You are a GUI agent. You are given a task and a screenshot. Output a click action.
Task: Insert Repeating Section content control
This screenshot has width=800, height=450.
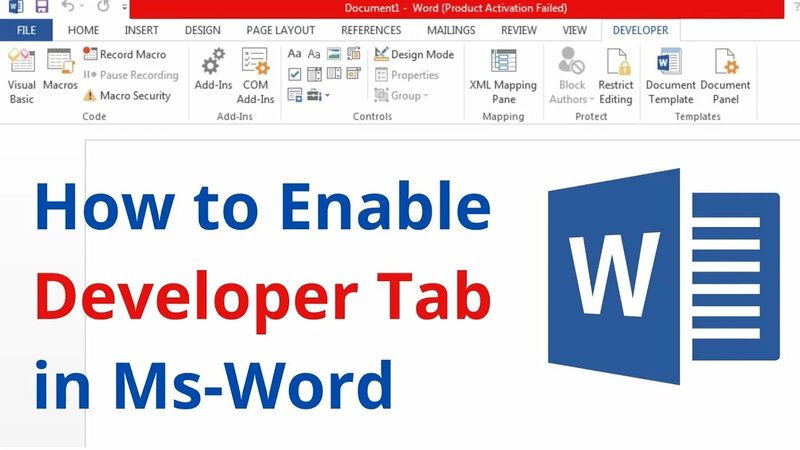coord(294,95)
